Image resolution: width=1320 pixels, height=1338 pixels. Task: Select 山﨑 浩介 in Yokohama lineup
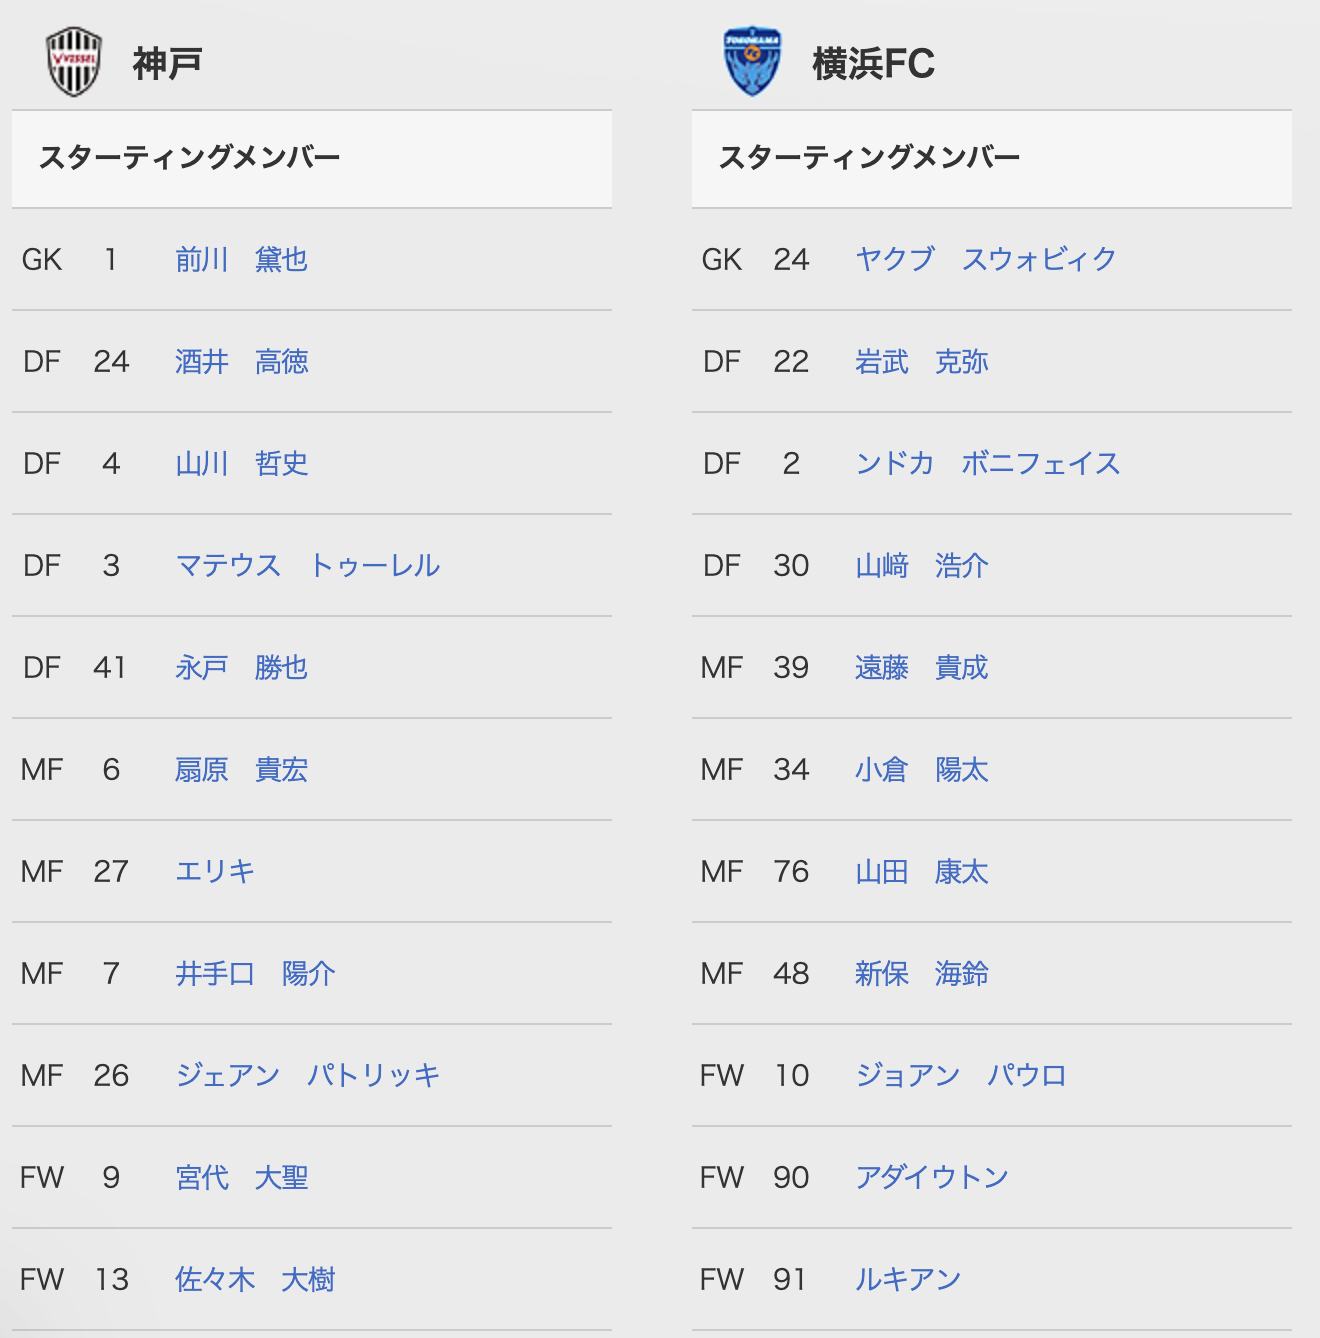coord(921,566)
